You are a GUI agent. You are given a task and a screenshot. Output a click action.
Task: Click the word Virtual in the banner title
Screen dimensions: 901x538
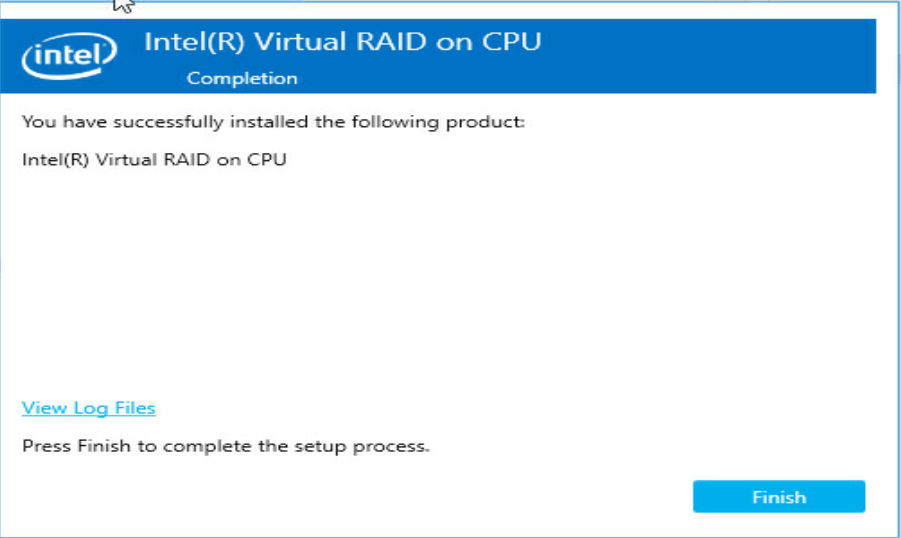tap(300, 42)
